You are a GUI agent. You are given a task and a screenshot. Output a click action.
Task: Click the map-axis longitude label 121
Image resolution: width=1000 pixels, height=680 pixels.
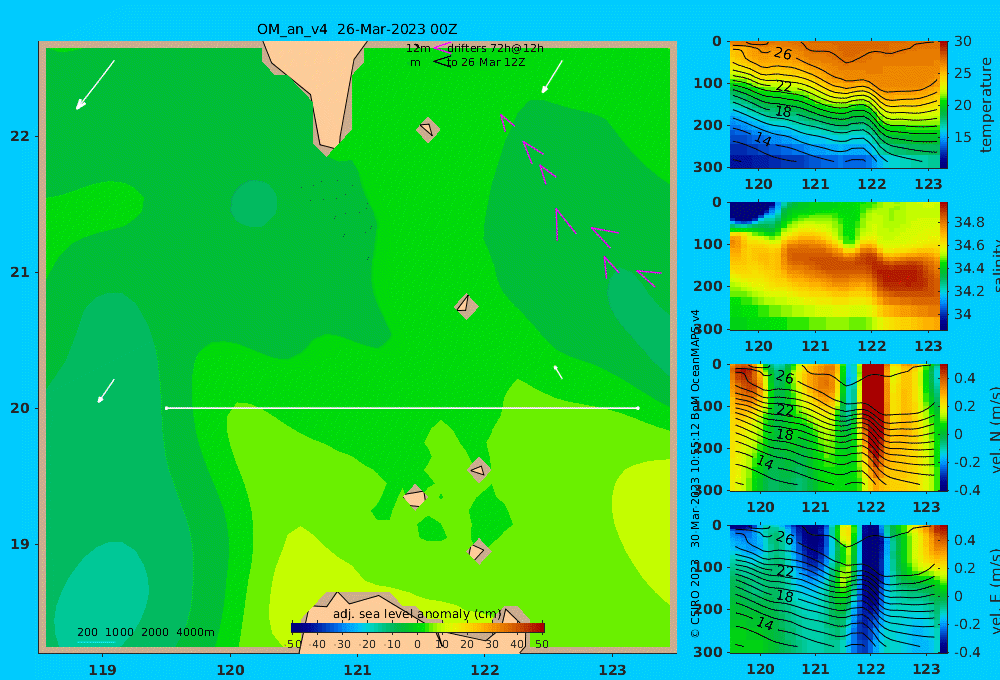tap(357, 670)
